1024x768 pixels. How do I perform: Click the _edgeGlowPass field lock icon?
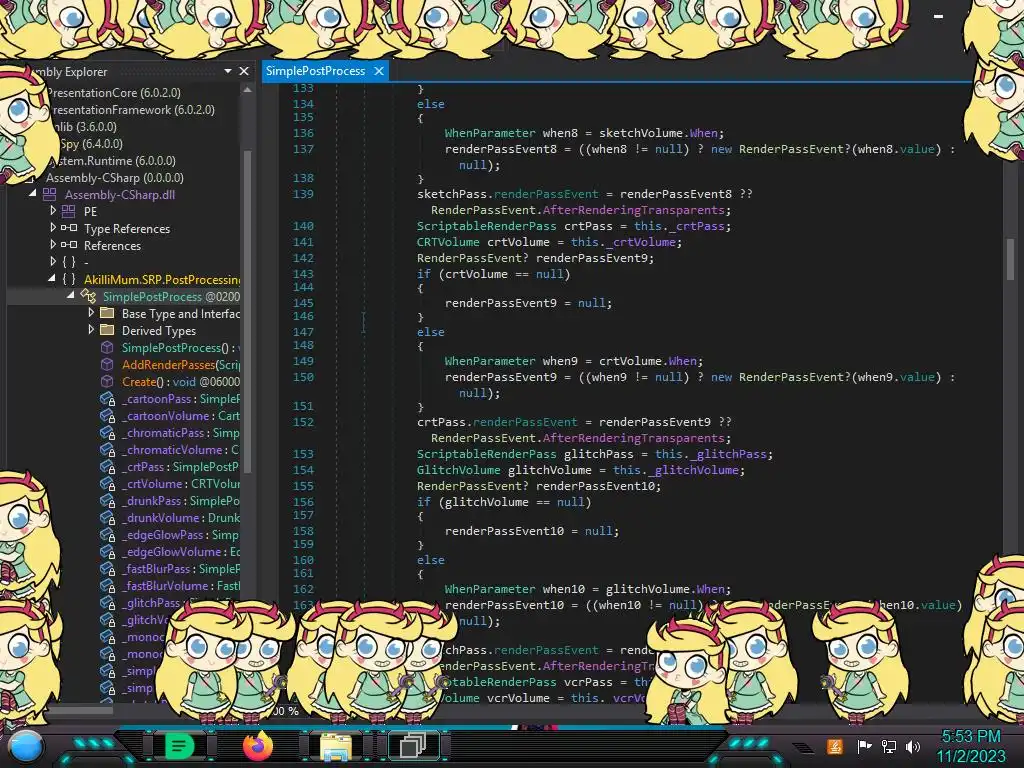pos(108,535)
